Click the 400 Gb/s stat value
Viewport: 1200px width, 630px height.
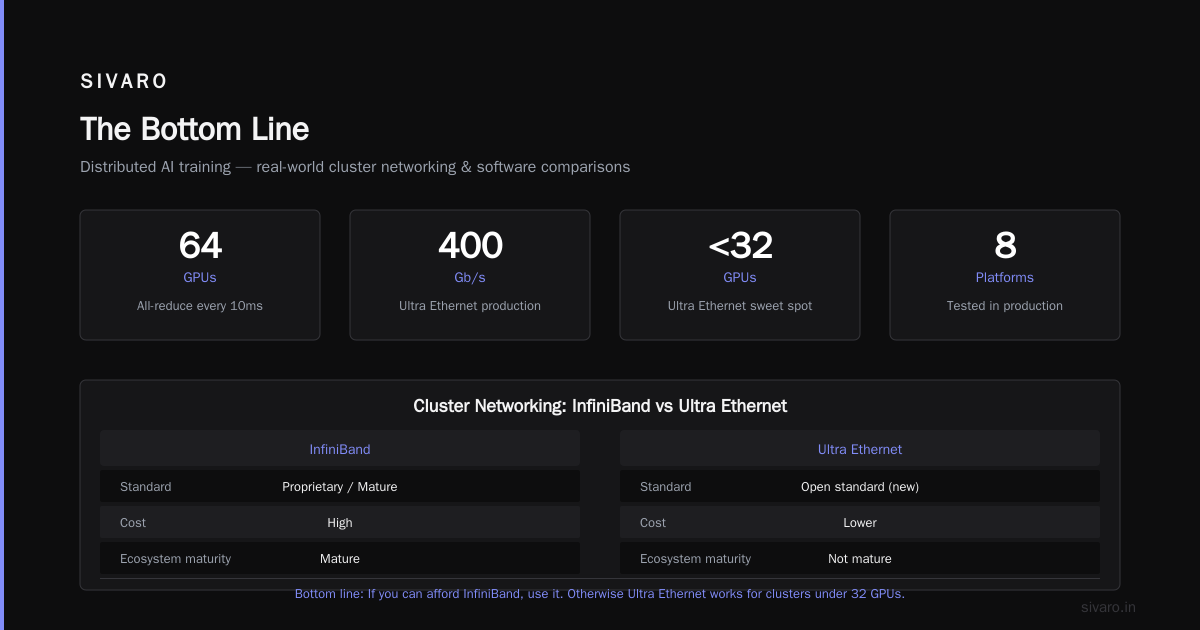click(x=470, y=245)
